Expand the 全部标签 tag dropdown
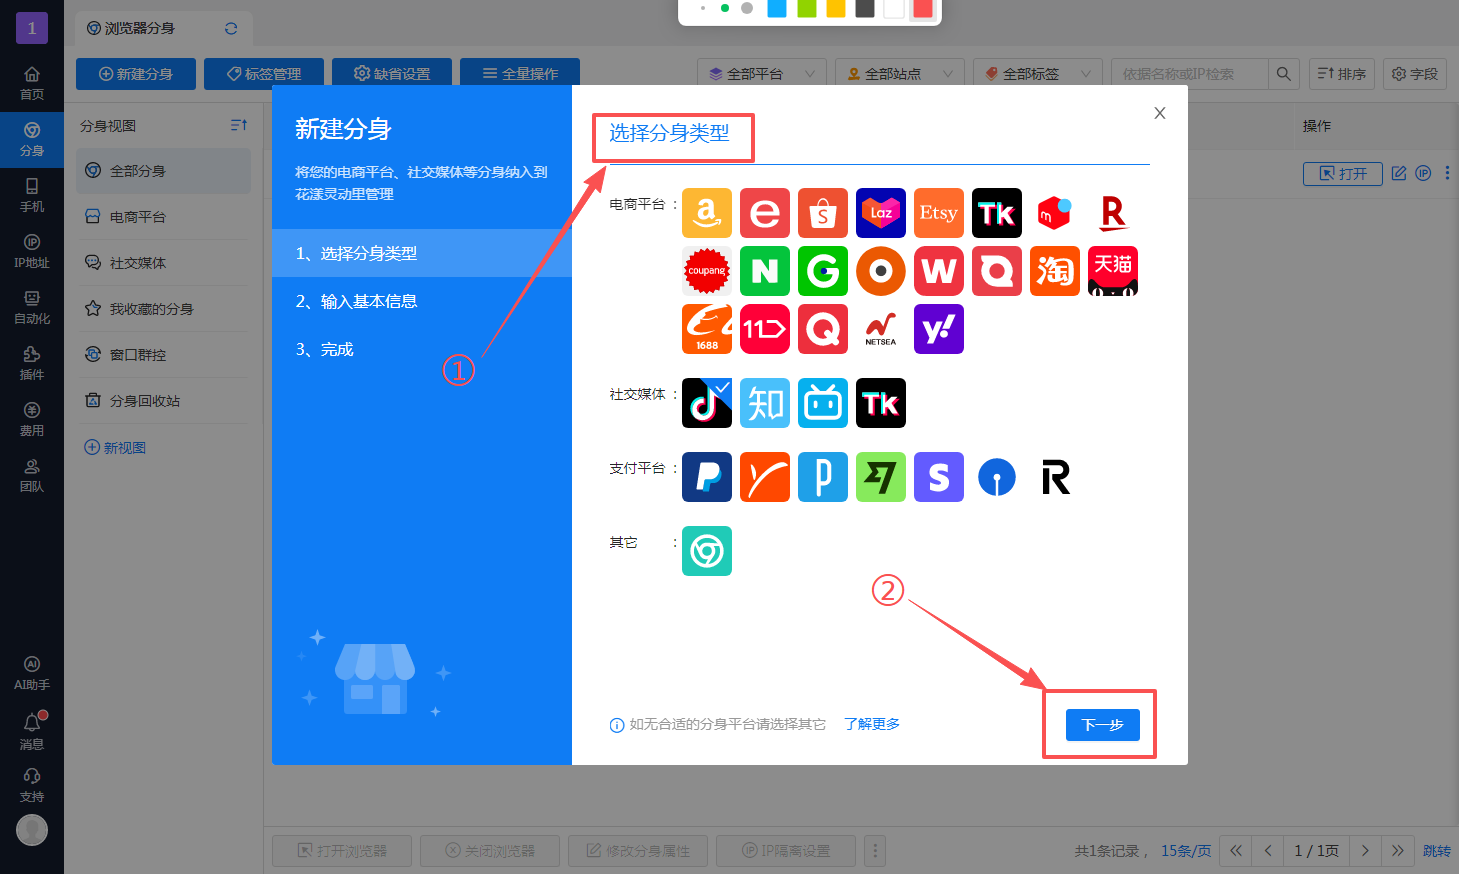 1037,74
